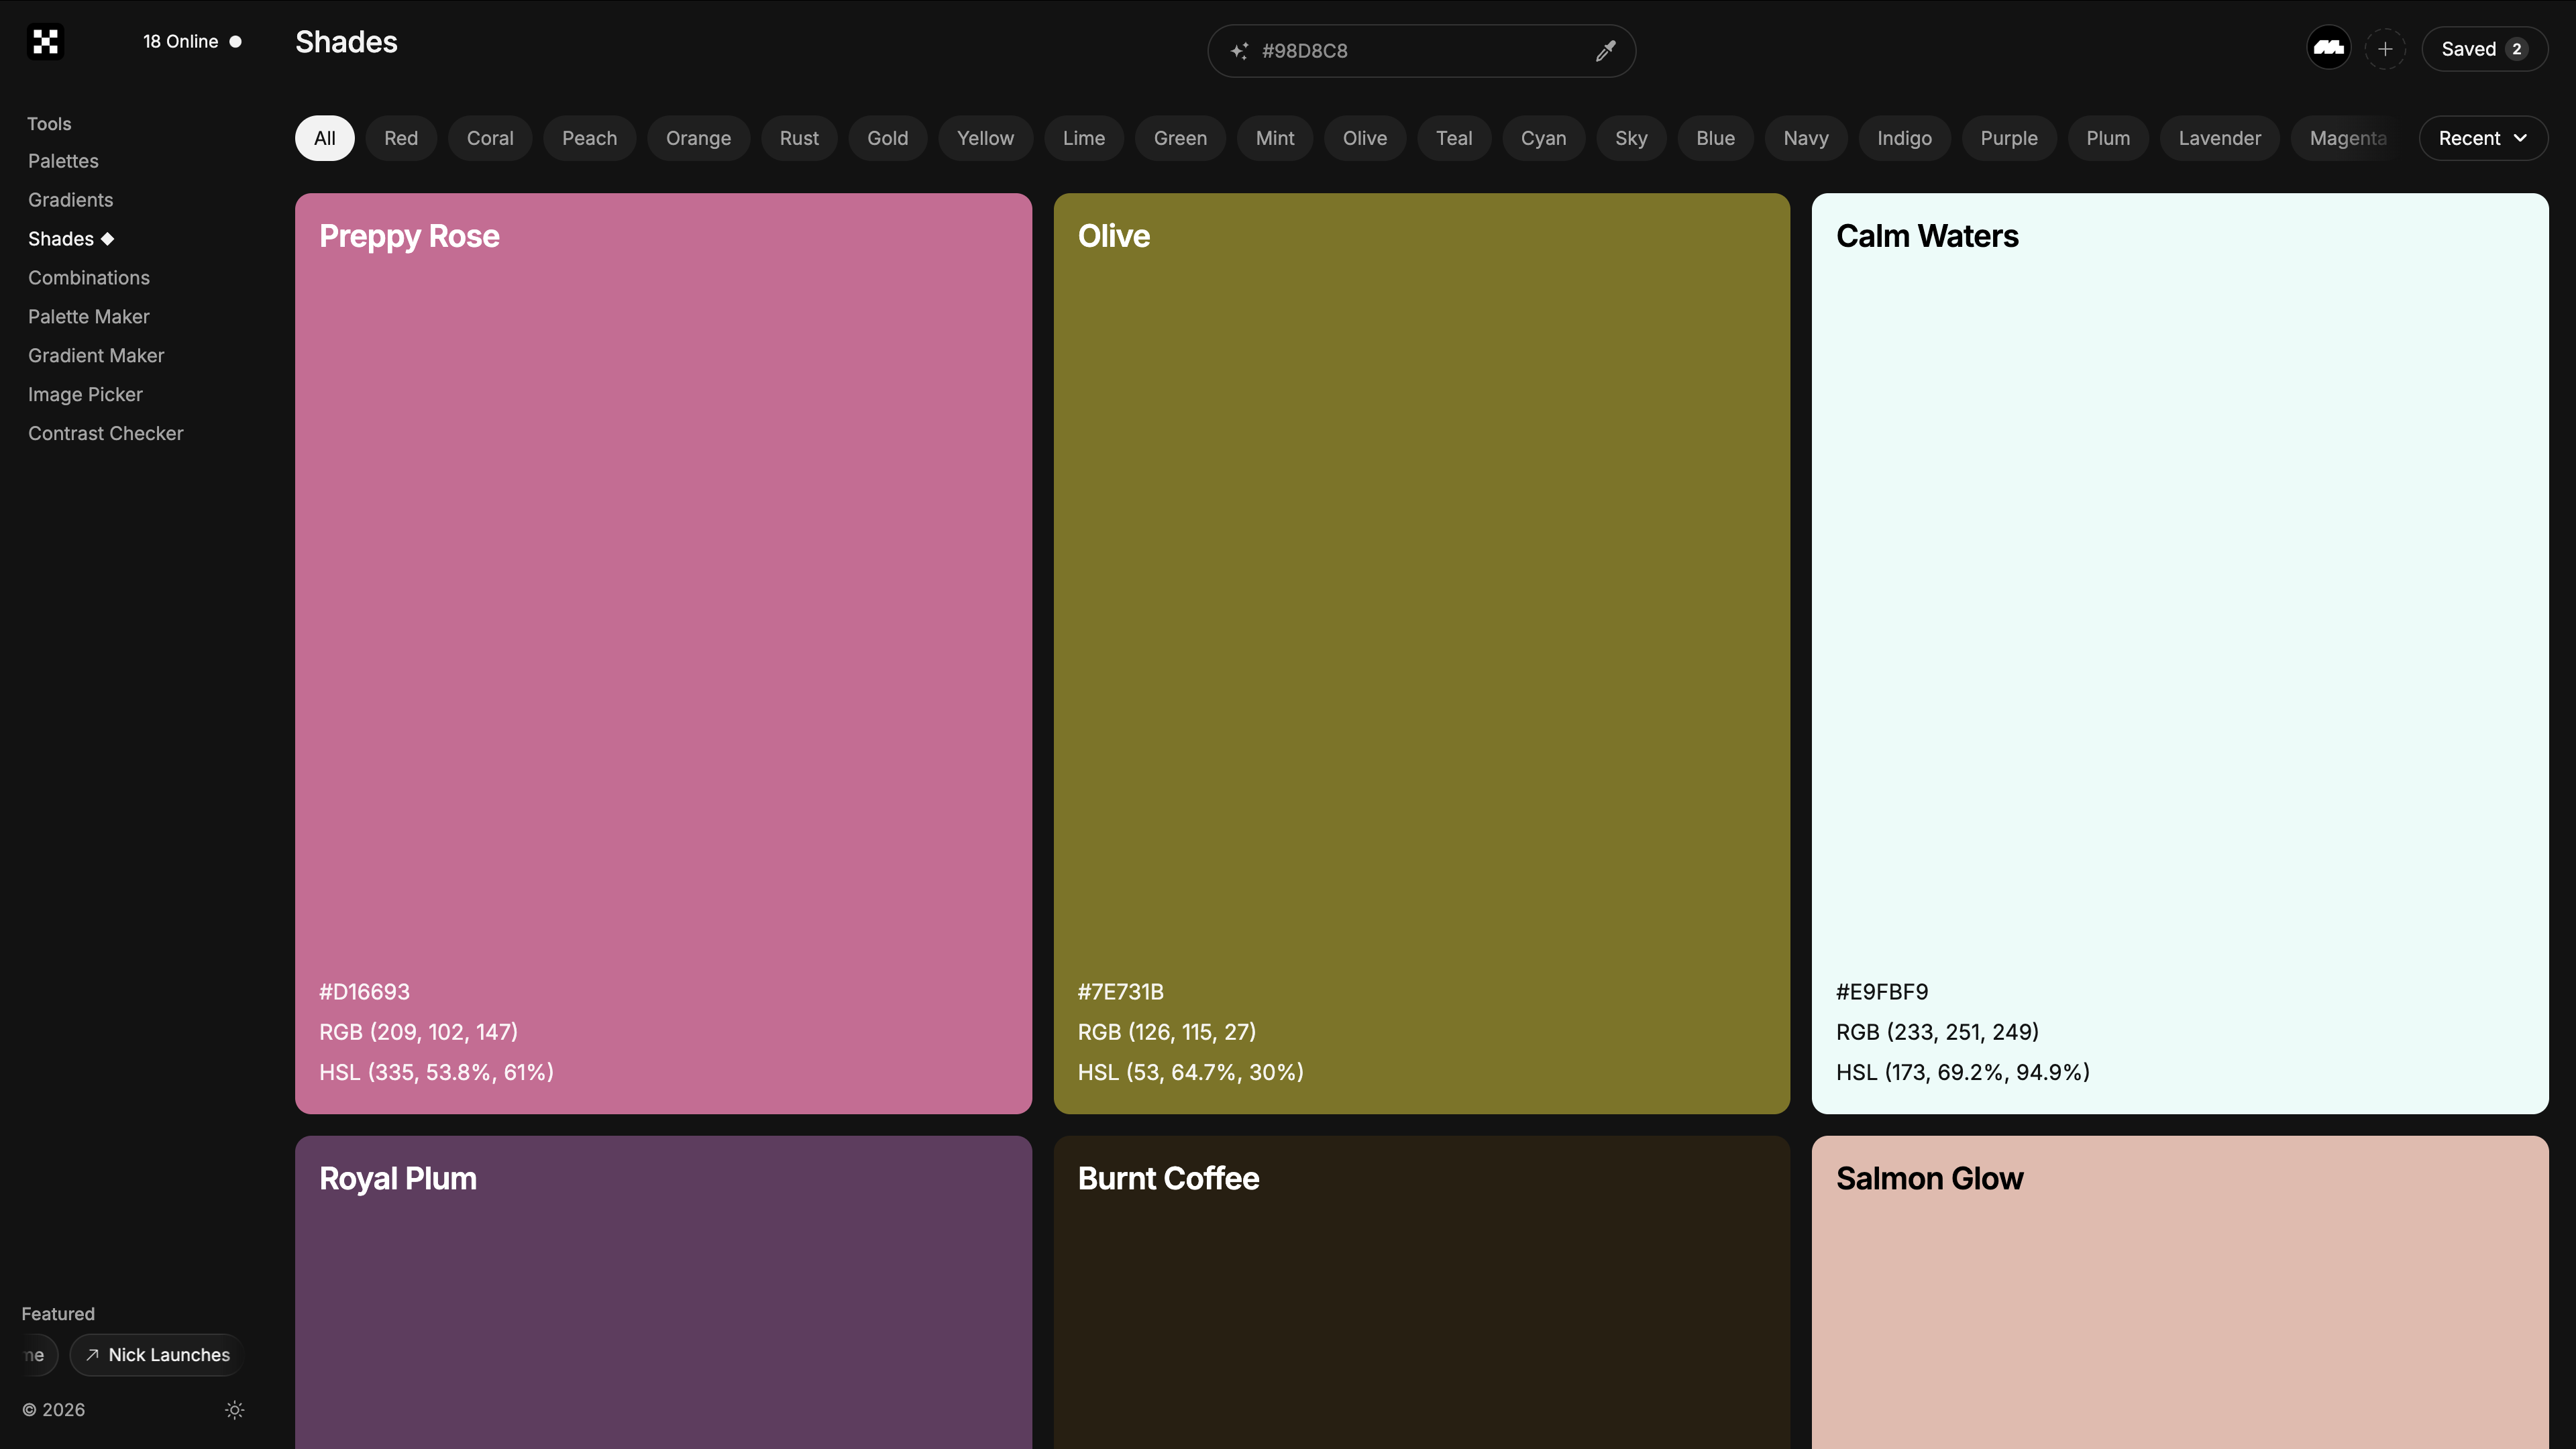Click the sparkle icon in search field
This screenshot has height=1449, width=2576.
1239,51
